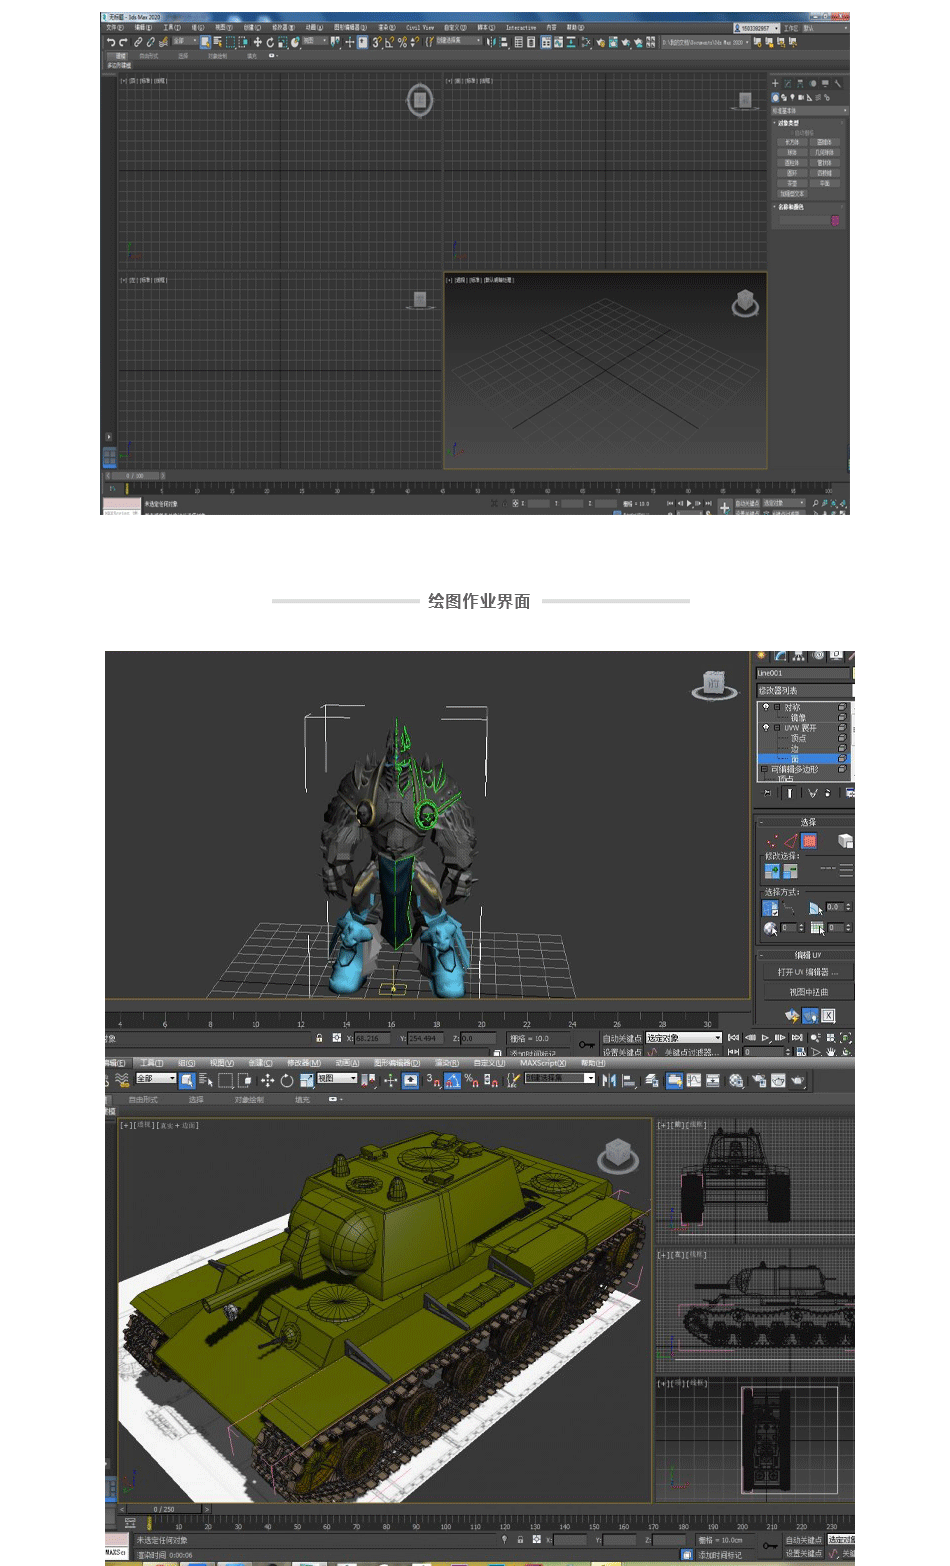Click the quick planar map lightning icon
This screenshot has height=1566, width=950.
792,1015
